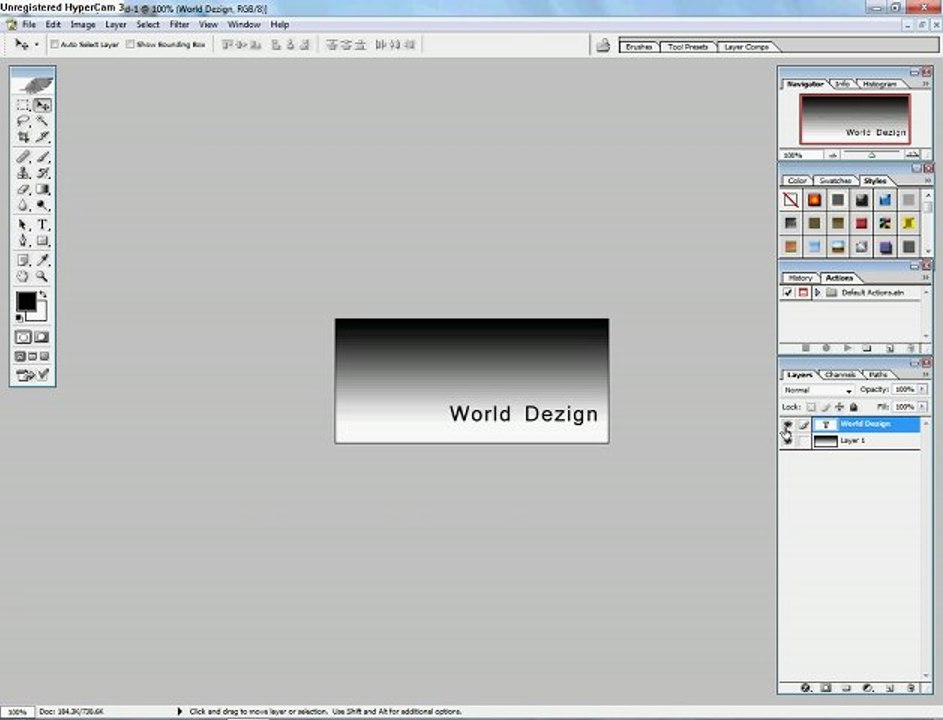
Task: Open the Fill slider arrow
Action: pyautogui.click(x=923, y=407)
